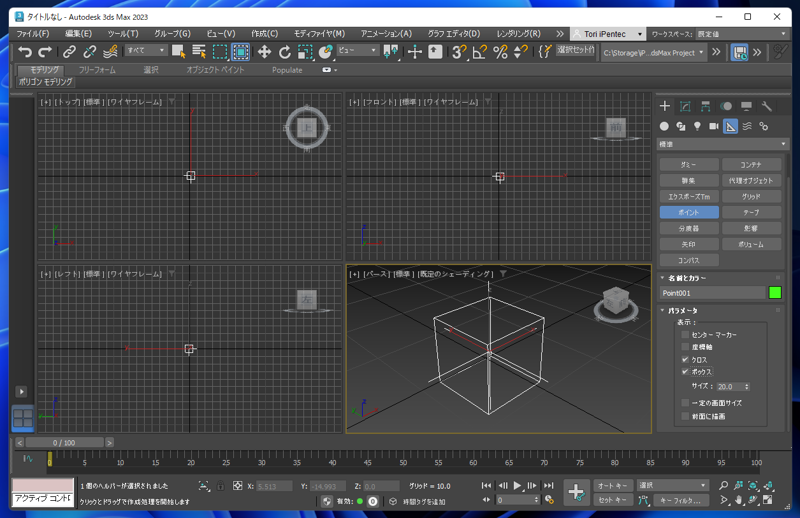Click the オート キー button

coord(613,486)
